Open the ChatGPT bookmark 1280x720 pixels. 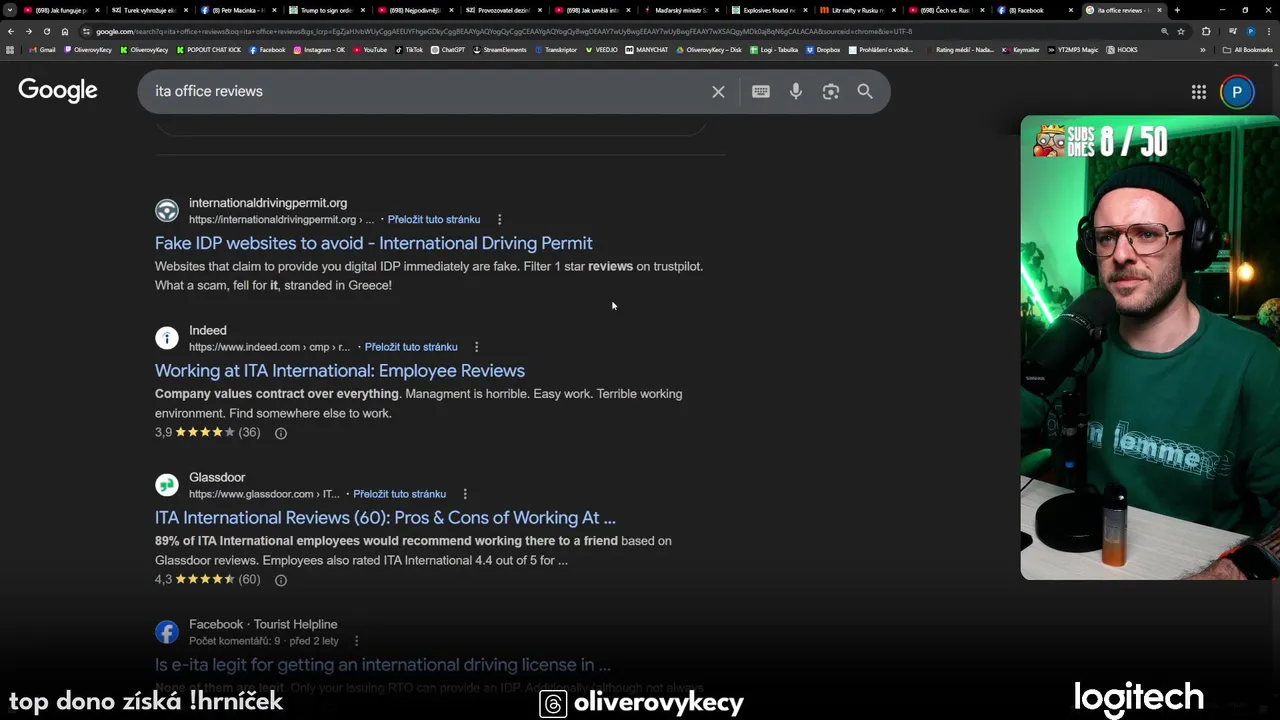pos(448,50)
